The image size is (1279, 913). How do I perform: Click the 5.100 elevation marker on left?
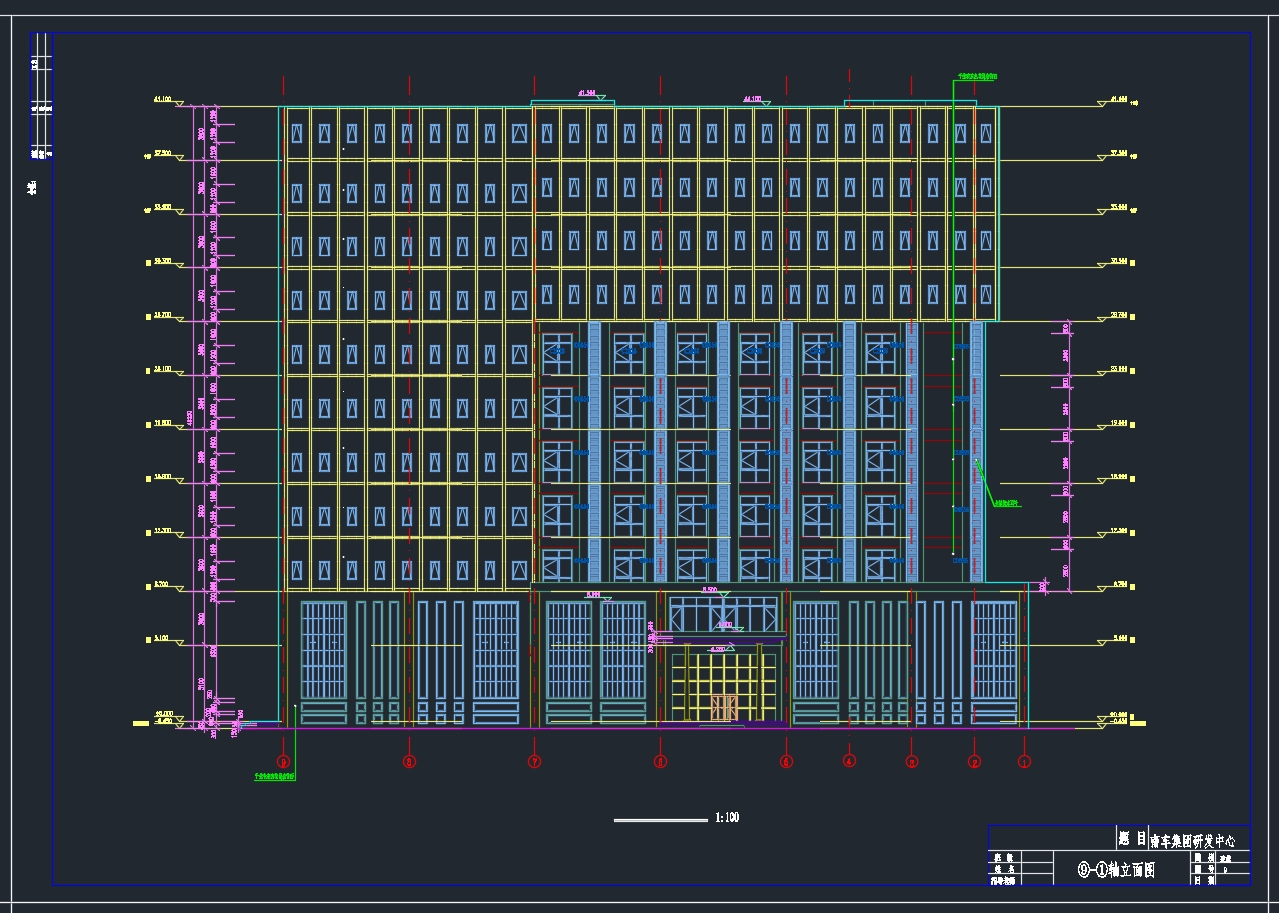click(x=163, y=639)
